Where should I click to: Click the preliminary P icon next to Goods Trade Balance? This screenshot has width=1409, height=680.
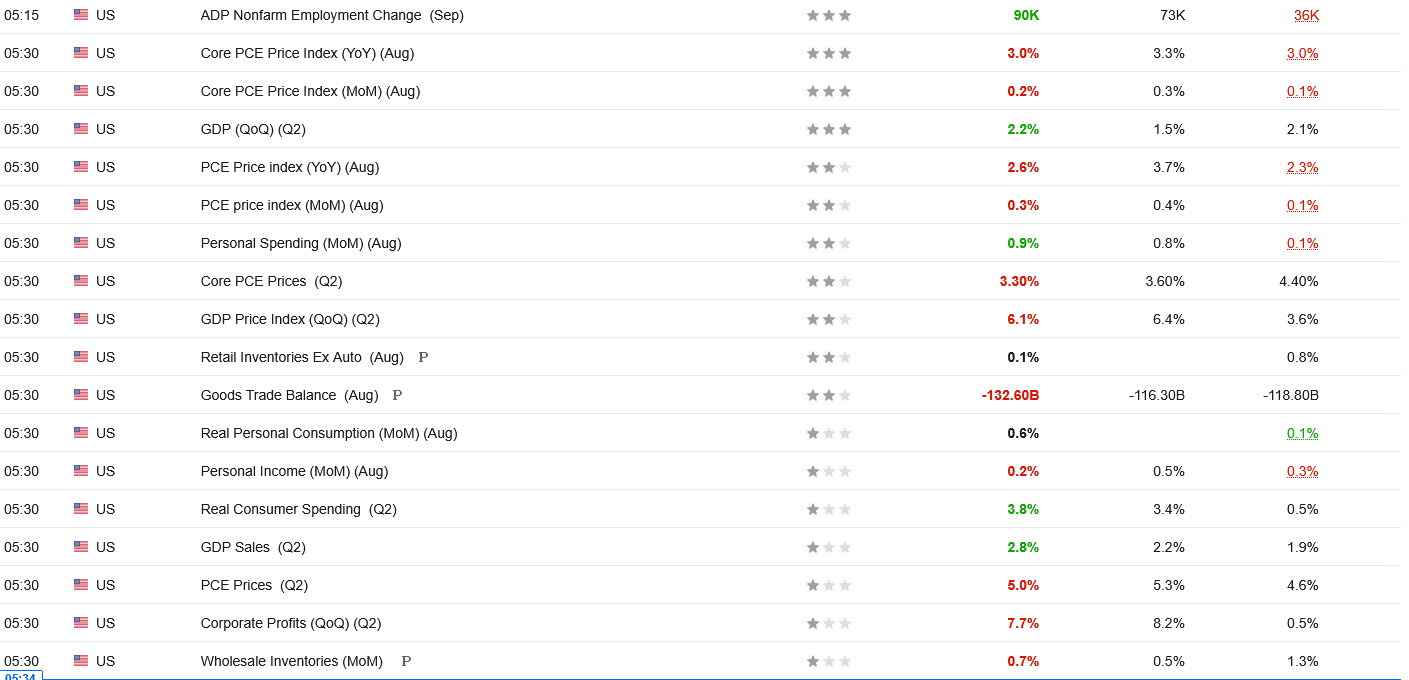click(397, 395)
